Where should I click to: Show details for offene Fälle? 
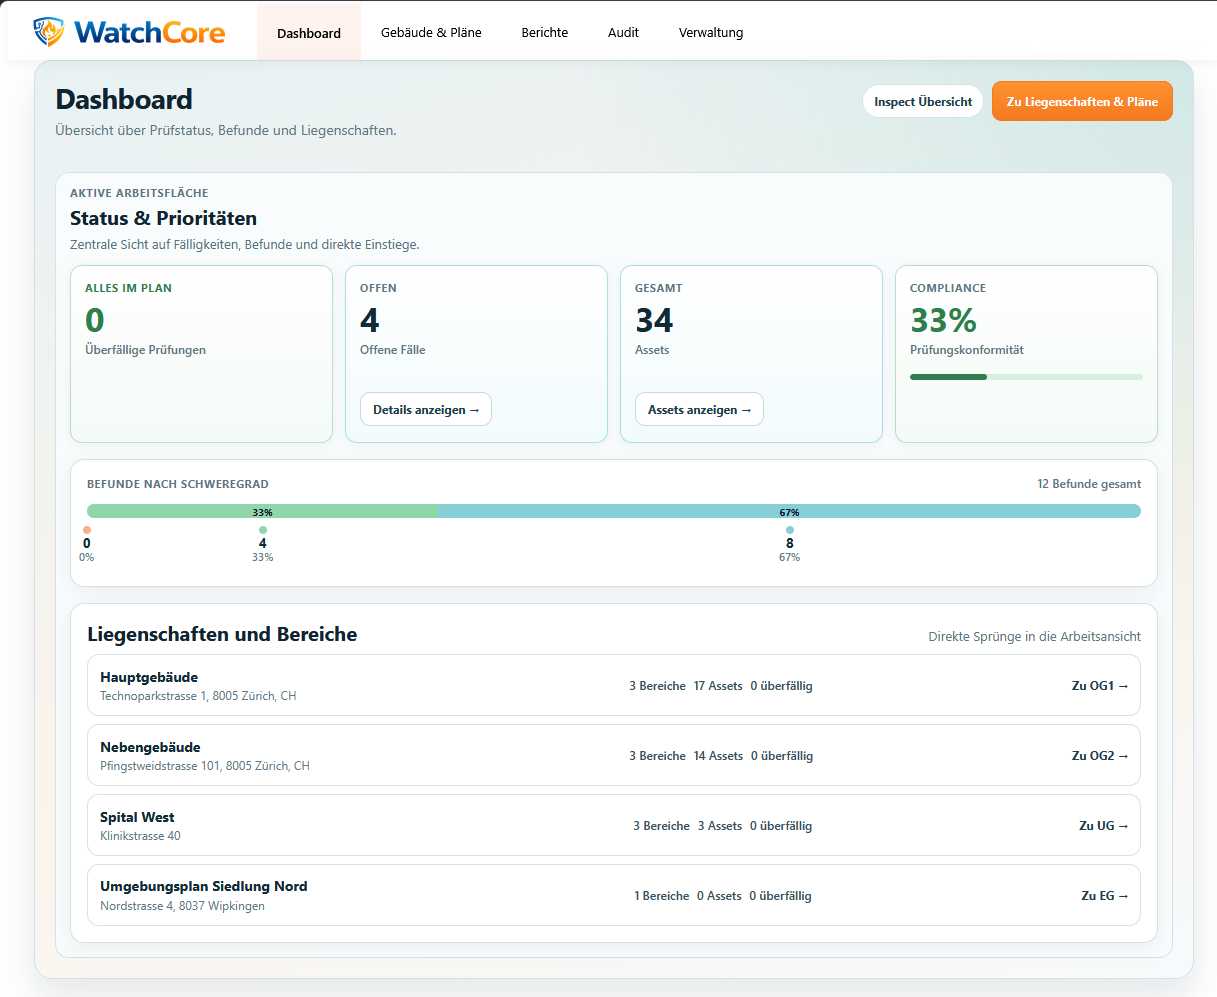pos(425,409)
